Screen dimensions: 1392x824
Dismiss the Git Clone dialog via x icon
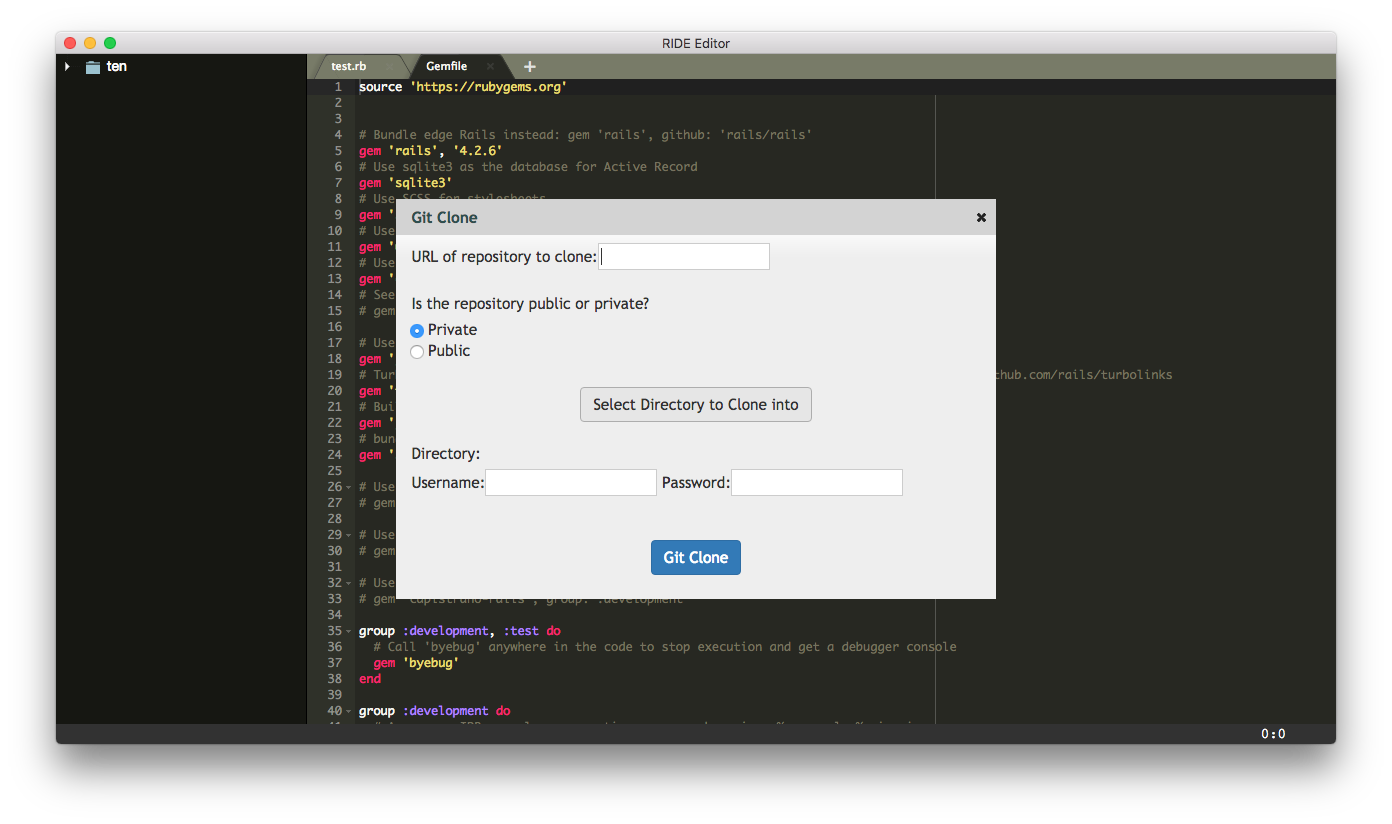[981, 217]
